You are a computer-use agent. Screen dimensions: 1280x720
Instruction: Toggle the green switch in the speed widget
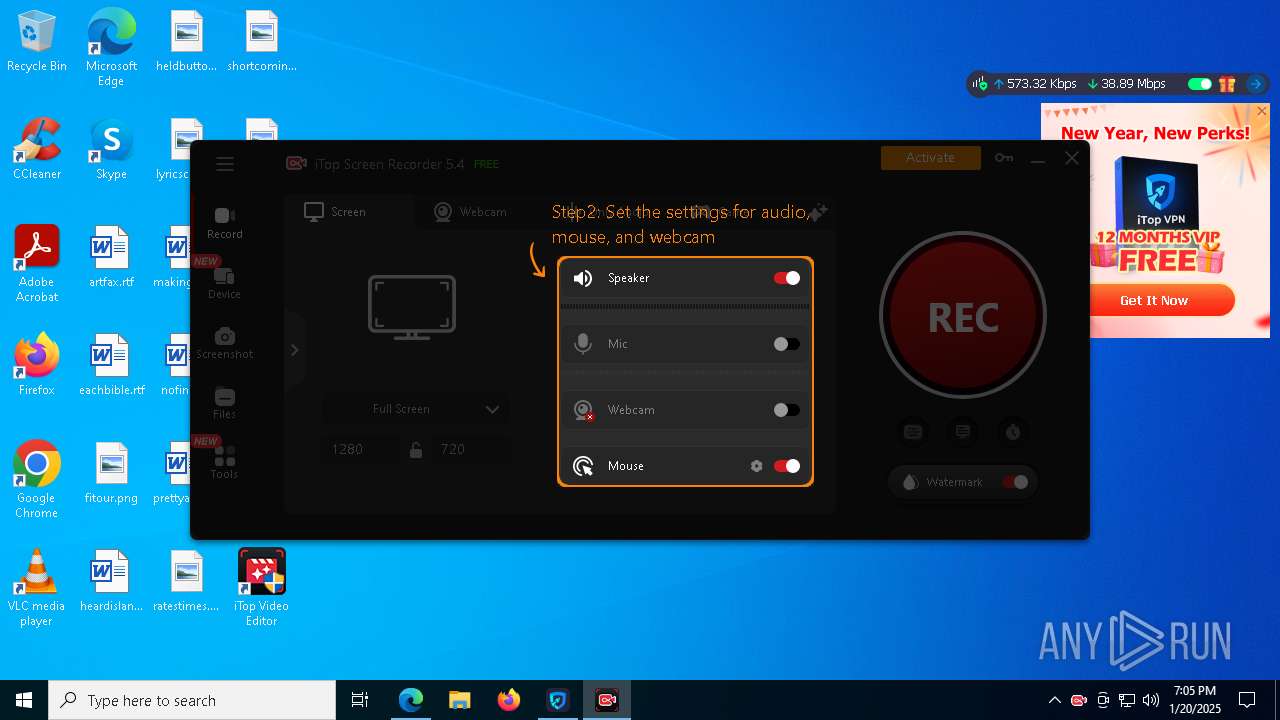1200,84
